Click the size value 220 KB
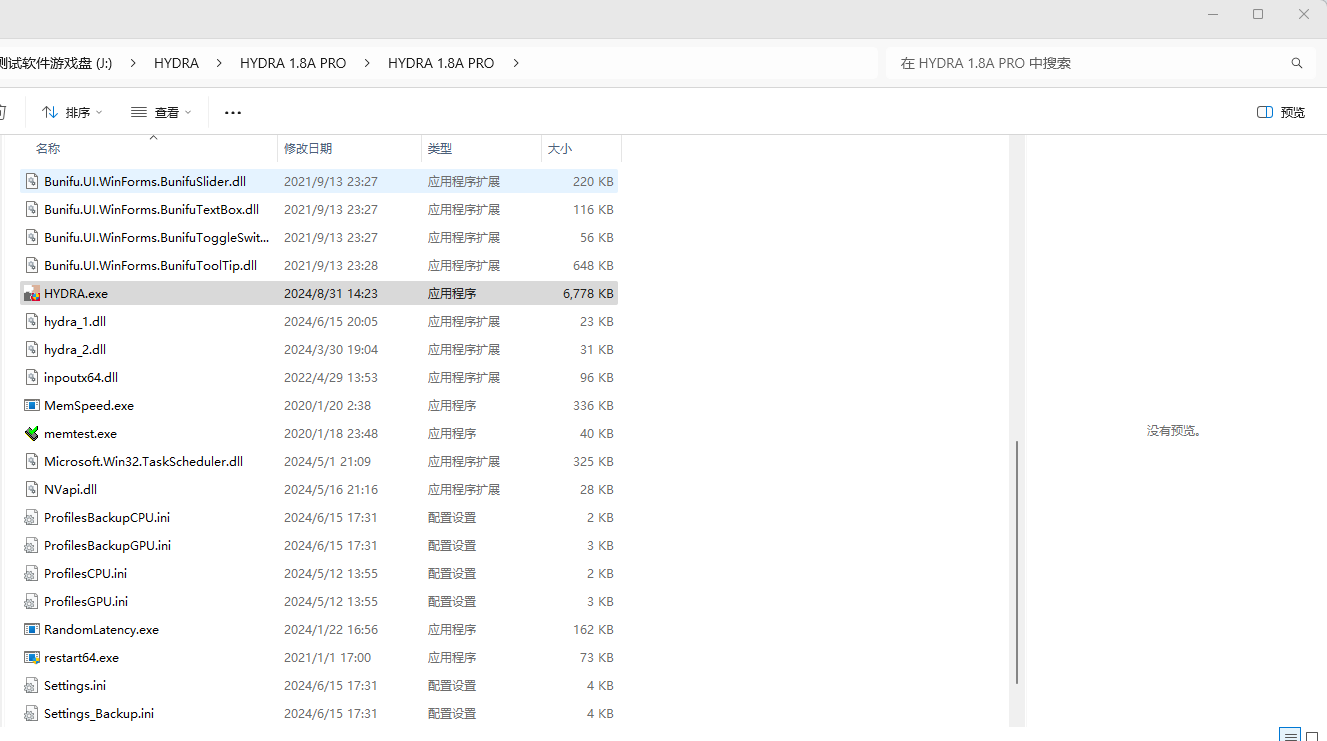This screenshot has height=741, width=1327. [x=593, y=182]
